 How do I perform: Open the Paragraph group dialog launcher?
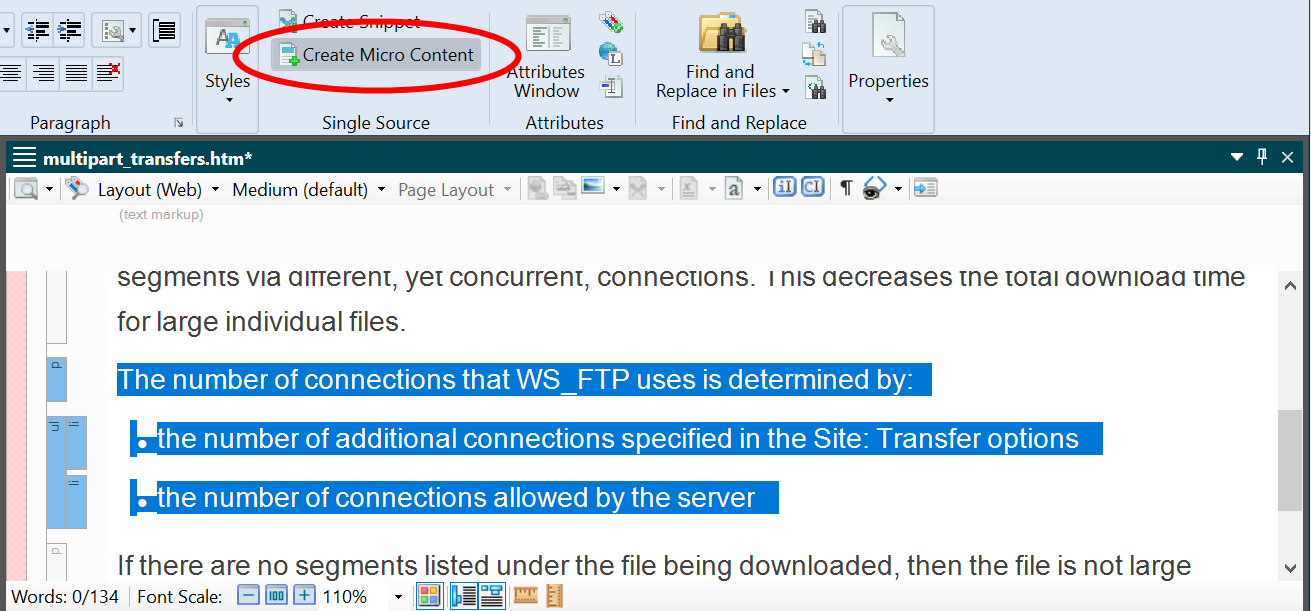(x=178, y=122)
